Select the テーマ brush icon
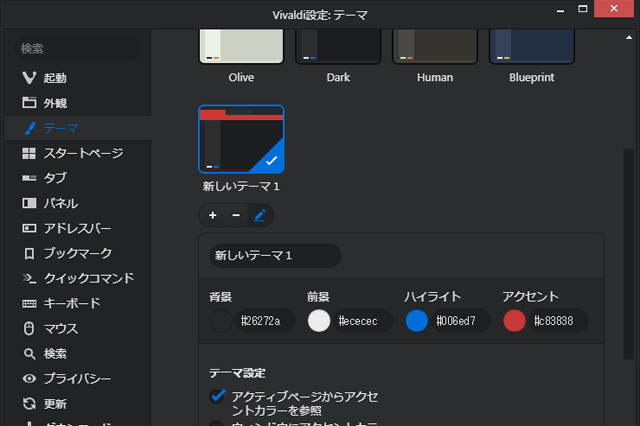Screen dimensions: 640x426 tap(30, 128)
